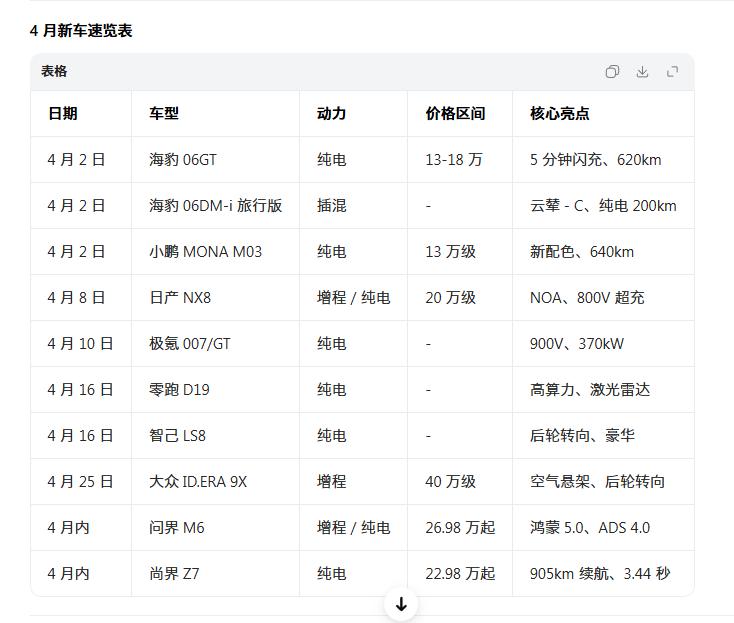Click 4 月内 in the 问界 M6 row
Viewport: 734px width, 623px height.
[68, 528]
